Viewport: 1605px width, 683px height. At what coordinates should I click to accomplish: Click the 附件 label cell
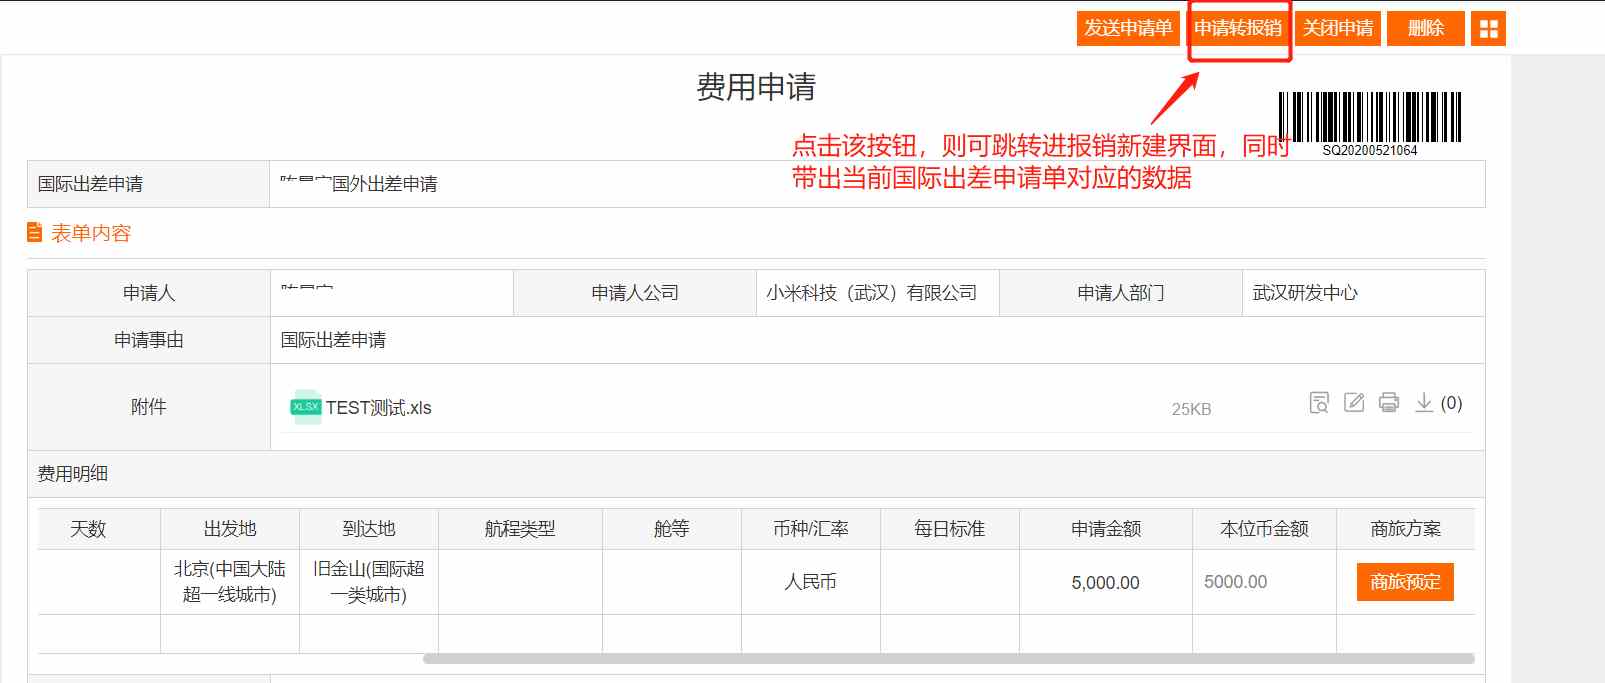click(x=148, y=407)
